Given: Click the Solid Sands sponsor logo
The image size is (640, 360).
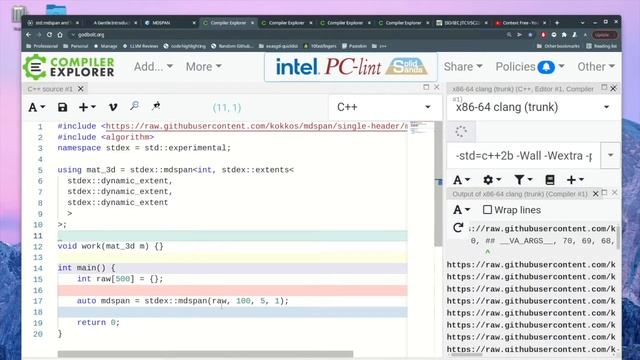Looking at the screenshot, I should coord(407,67).
